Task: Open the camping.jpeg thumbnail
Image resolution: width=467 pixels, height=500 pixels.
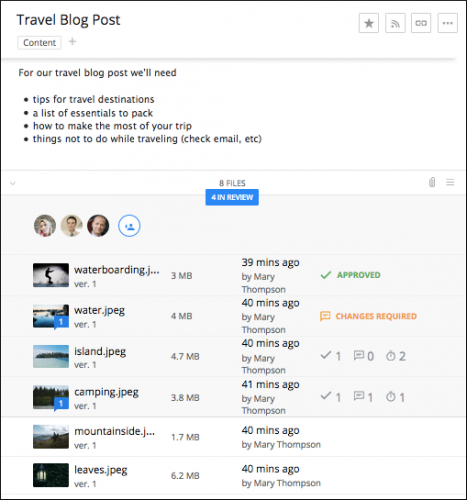Action: [51, 397]
